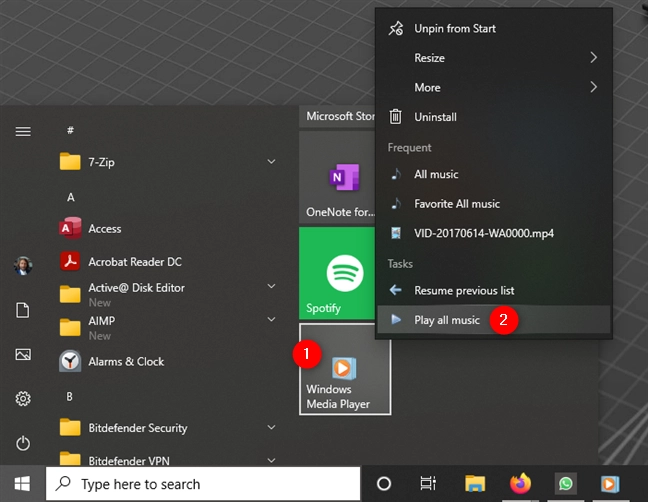Click the Bitdefender VPN label
Screen dimensions: 648x502
[129, 461]
